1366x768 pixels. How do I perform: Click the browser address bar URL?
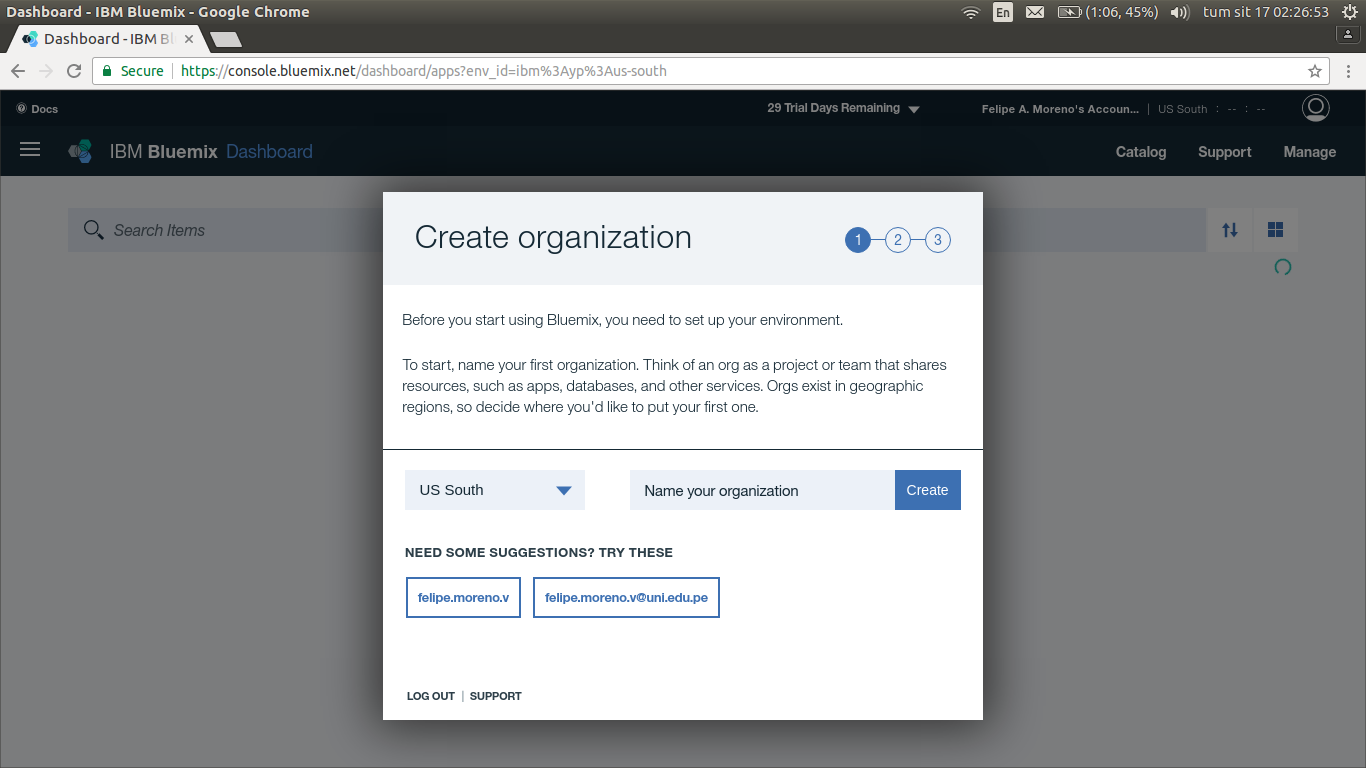(424, 71)
